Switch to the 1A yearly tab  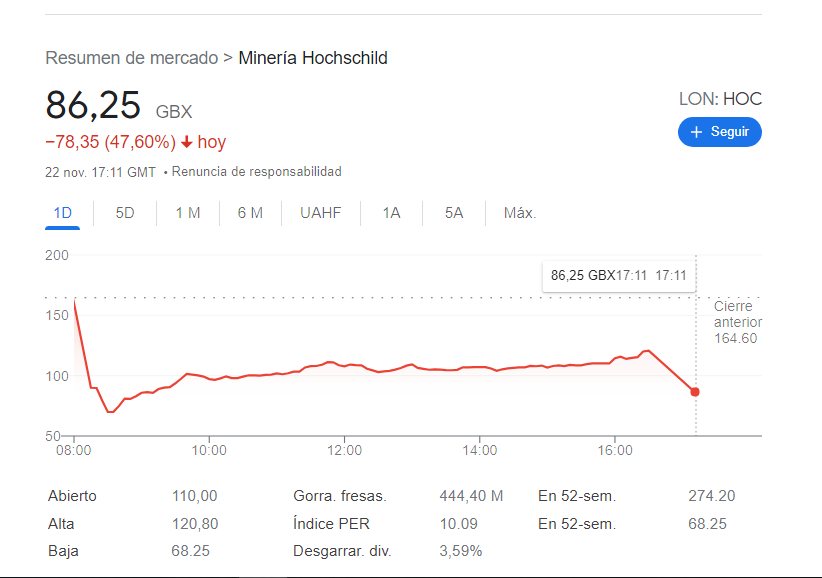click(391, 213)
